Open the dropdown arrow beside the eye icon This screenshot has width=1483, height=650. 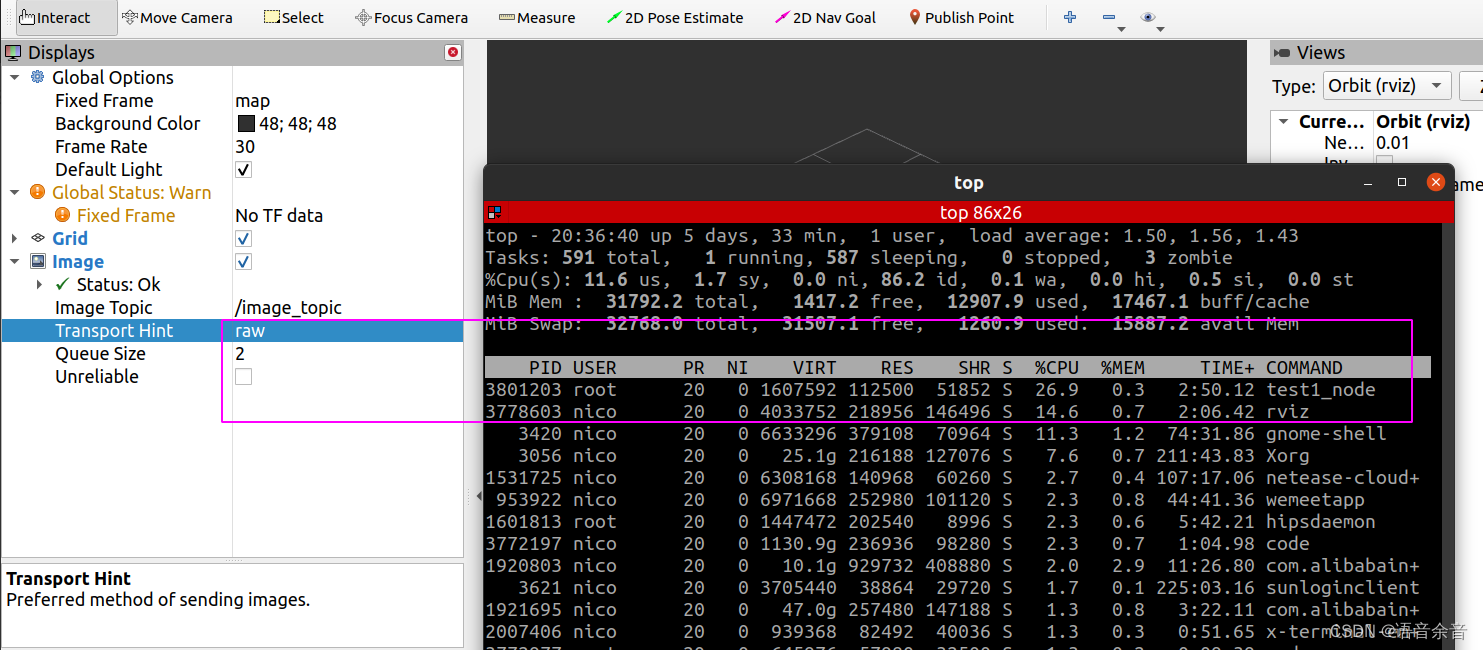pos(1160,29)
